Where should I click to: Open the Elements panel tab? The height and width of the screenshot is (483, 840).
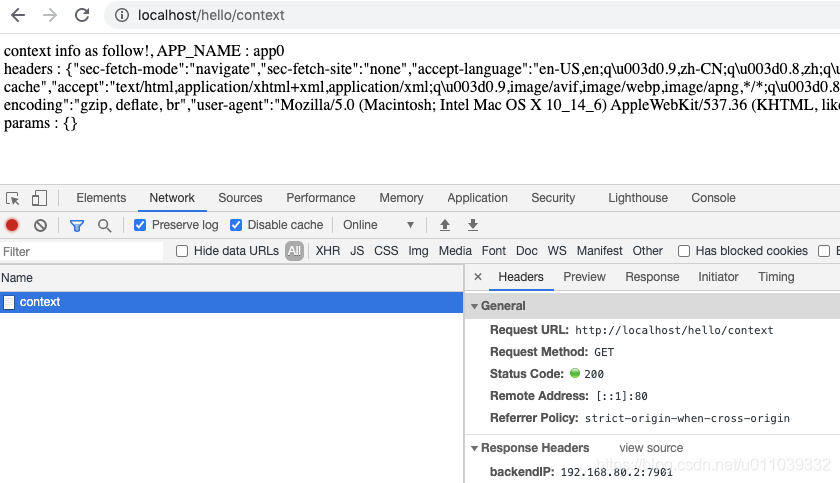(101, 198)
